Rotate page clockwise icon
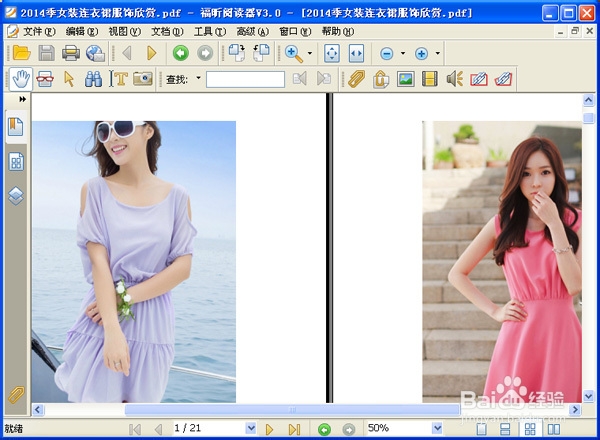This screenshot has height=440, width=600. 237,53
